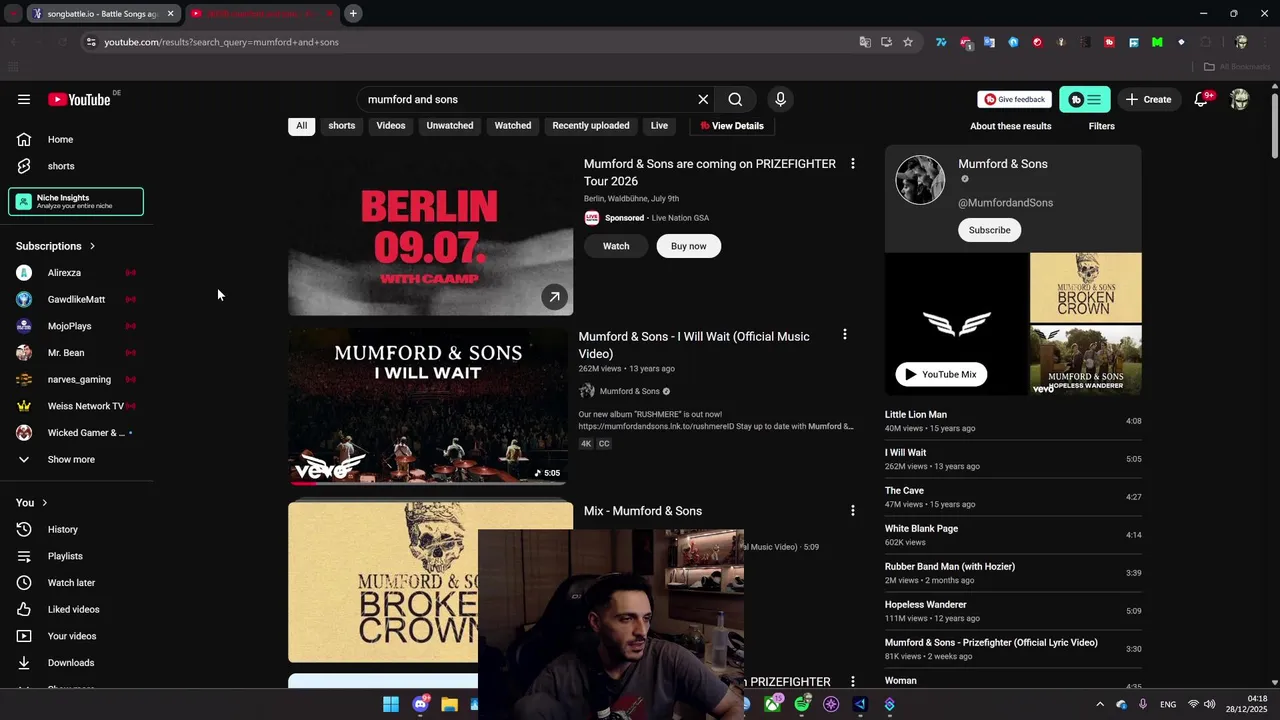Switch to the songbattle.io browser tab

click(100, 14)
